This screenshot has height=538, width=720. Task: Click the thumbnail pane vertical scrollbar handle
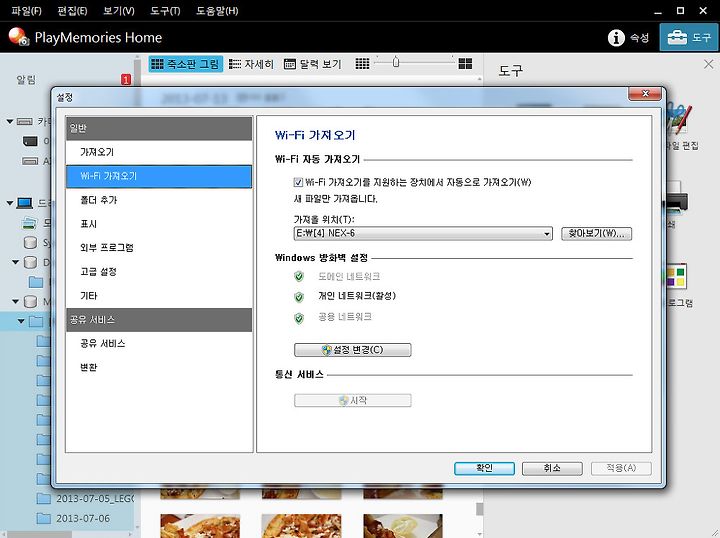pyautogui.click(x=479, y=509)
